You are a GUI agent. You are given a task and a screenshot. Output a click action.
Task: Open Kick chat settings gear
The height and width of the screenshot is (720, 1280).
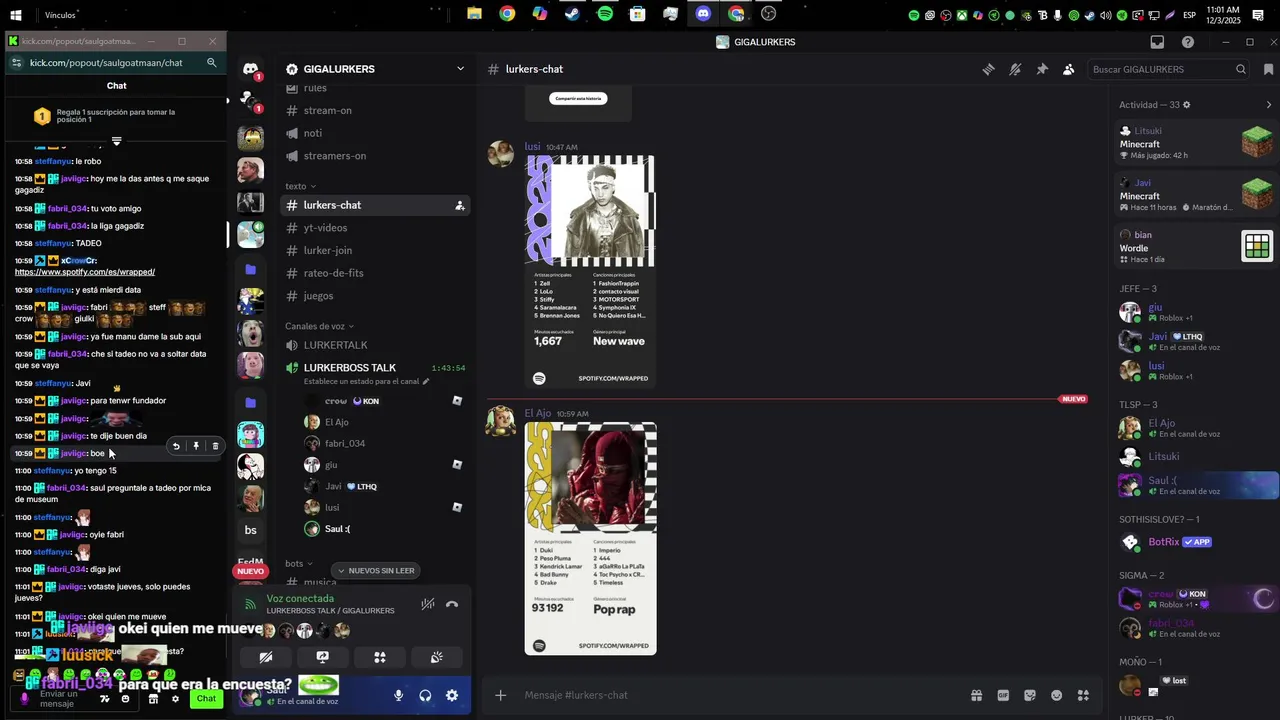[x=174, y=699]
